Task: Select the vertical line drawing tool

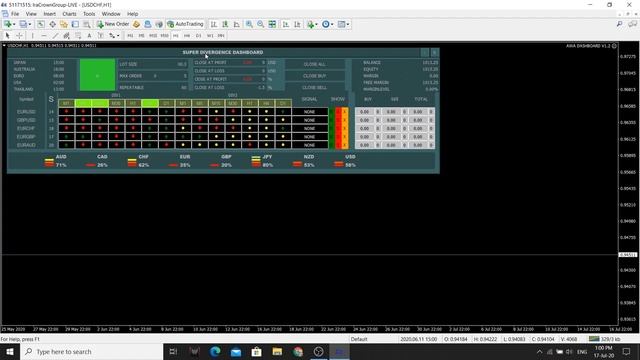Action: point(33,36)
